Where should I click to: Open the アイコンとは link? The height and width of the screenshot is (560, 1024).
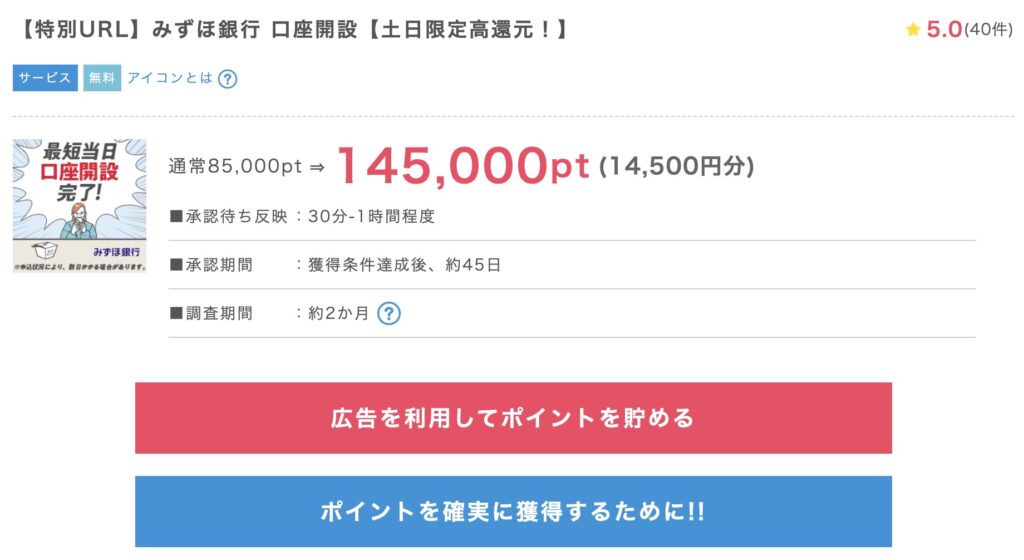tap(170, 78)
